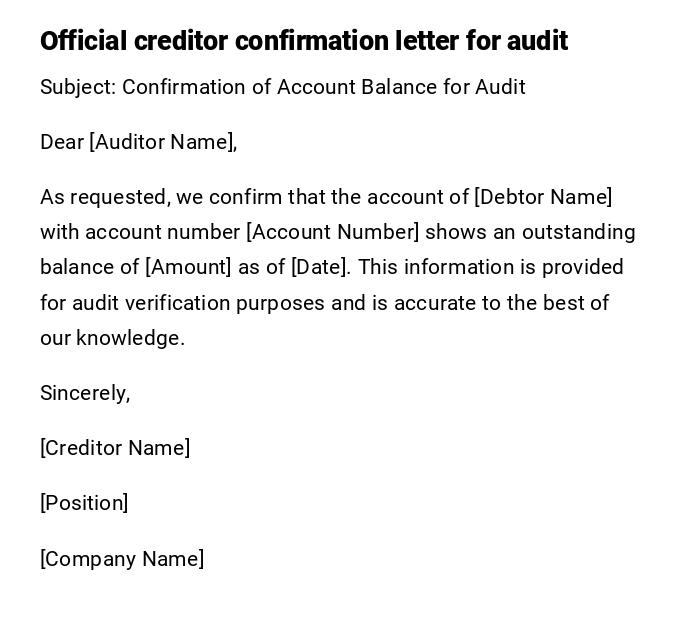
Task: Select the [Company Name] placeholder
Action: tap(122, 559)
